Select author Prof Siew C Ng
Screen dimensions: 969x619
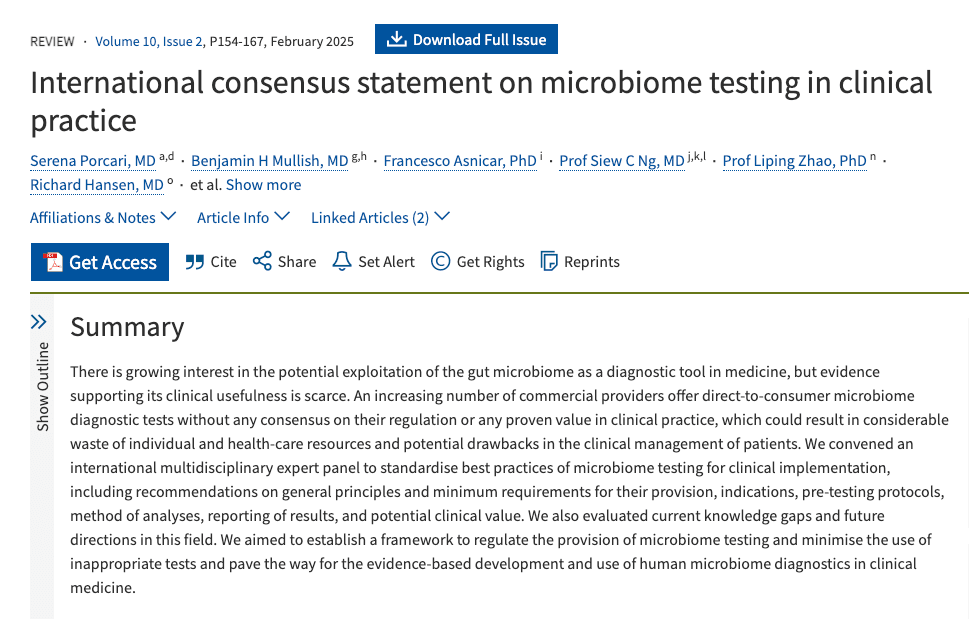622,160
